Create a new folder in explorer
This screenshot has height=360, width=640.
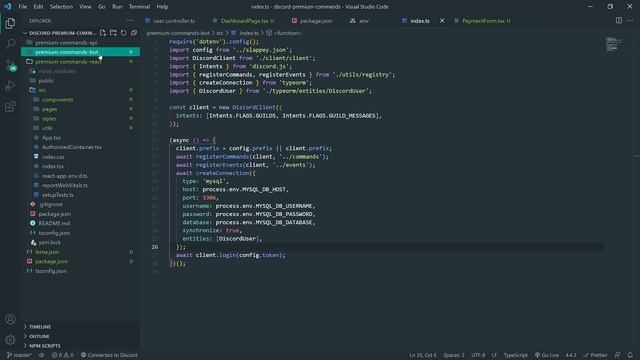[113, 33]
